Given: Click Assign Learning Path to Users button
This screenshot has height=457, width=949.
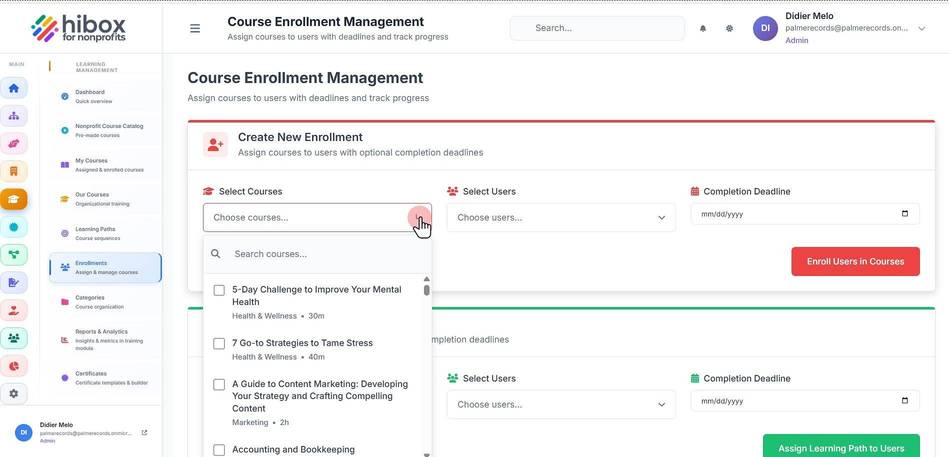Looking at the screenshot, I should [x=841, y=447].
